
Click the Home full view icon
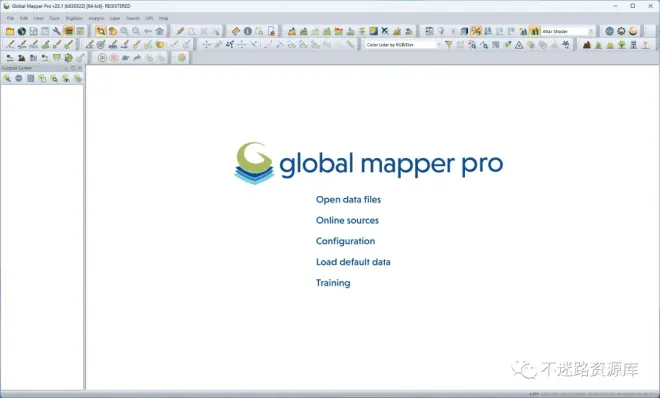tap(160, 31)
